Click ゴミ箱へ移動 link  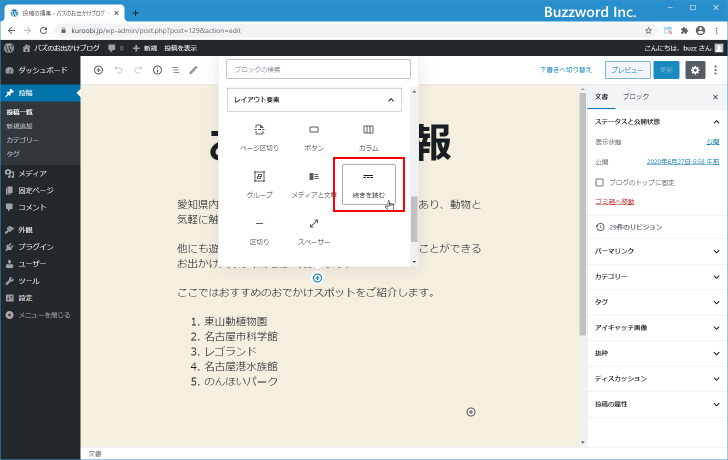pos(614,201)
